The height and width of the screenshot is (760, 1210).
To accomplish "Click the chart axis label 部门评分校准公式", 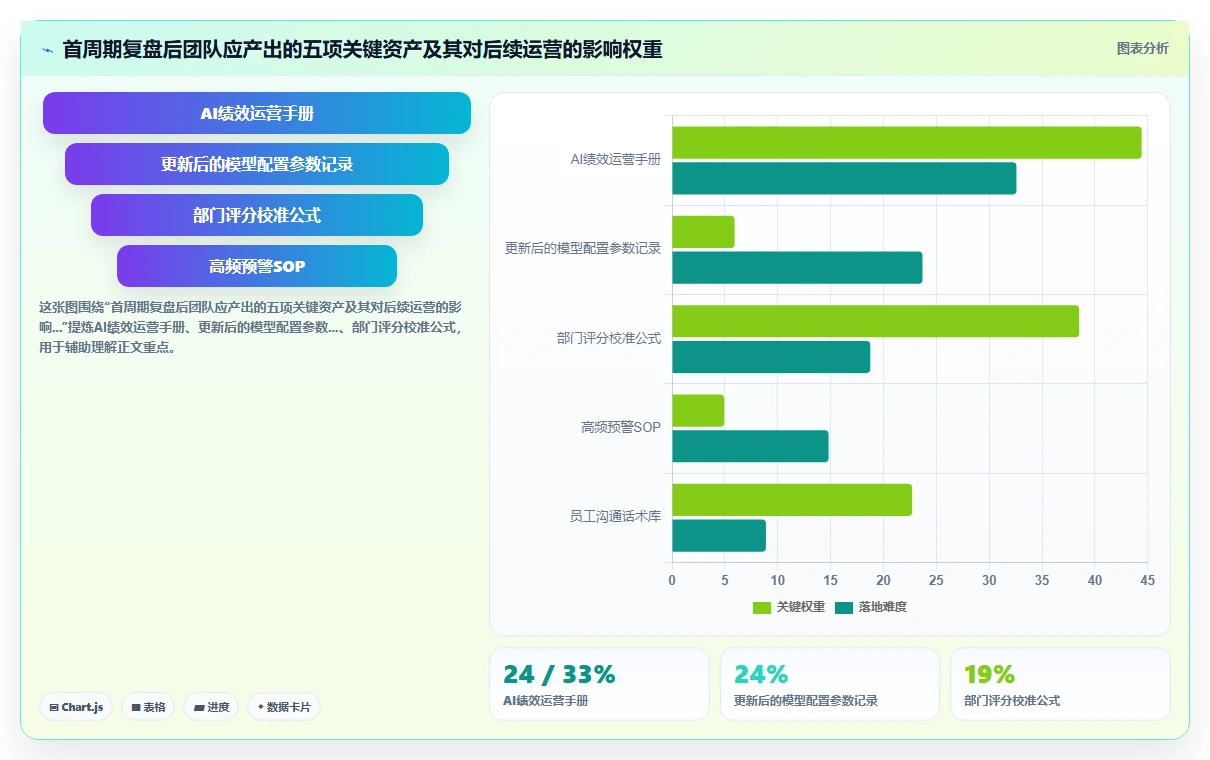I will pyautogui.click(x=609, y=339).
